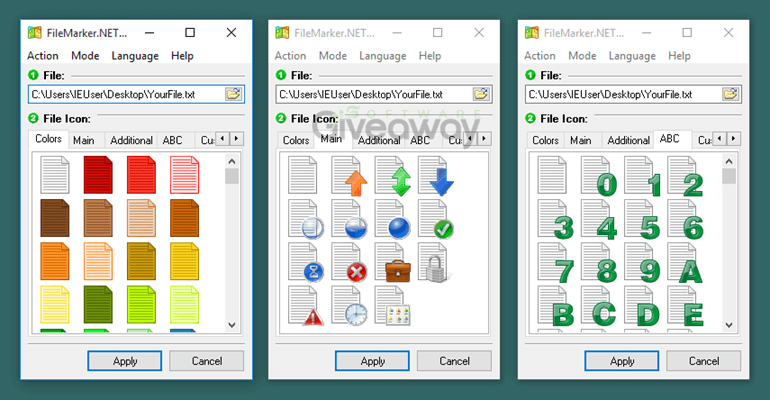
Task: Pick the number 3 file icon
Action: coord(555,219)
